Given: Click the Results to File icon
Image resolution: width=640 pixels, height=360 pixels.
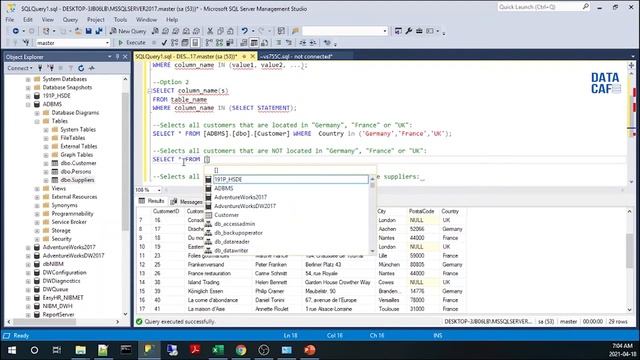Looking at the screenshot, I should [x=264, y=42].
